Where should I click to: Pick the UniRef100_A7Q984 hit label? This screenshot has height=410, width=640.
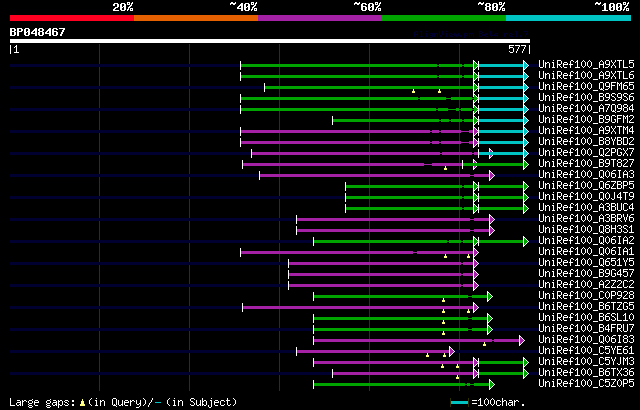point(586,109)
